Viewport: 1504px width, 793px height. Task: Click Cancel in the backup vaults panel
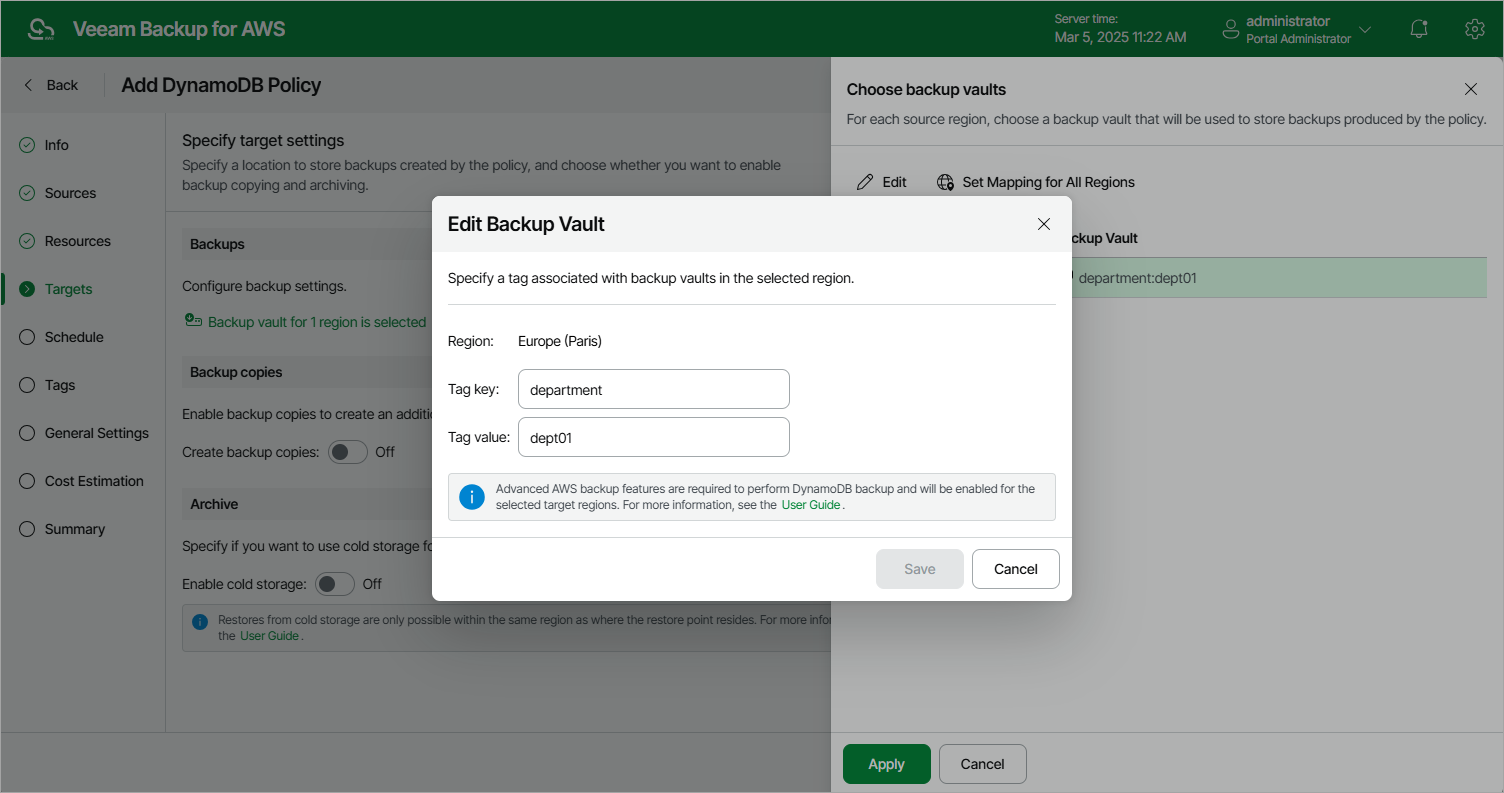click(x=983, y=764)
